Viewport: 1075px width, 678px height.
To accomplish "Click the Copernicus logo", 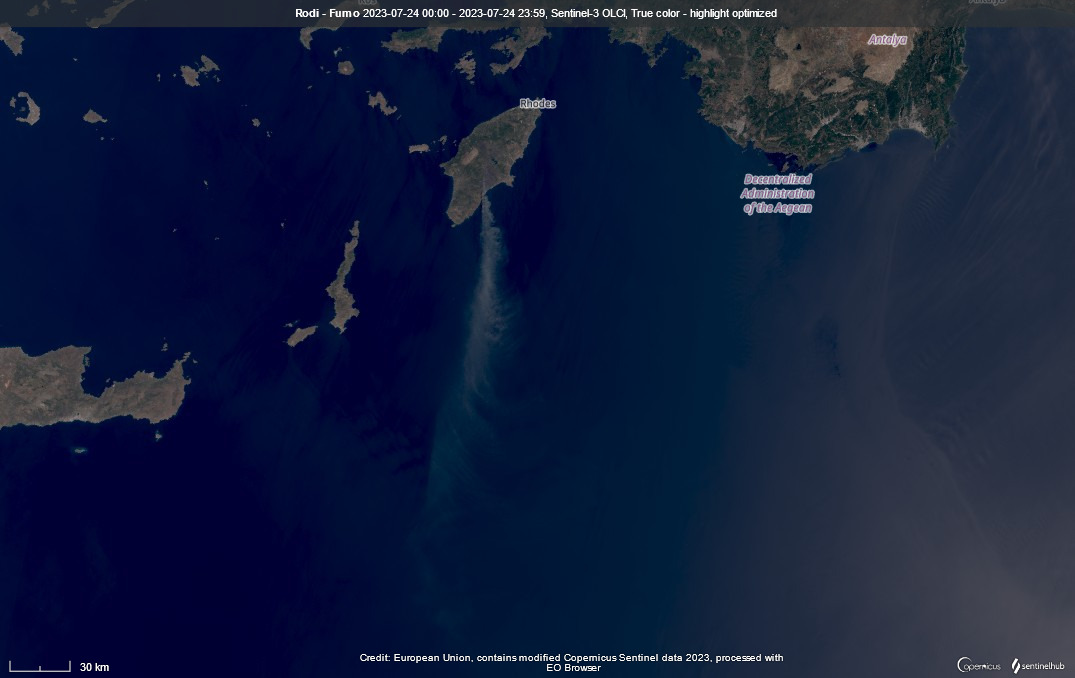I will pyautogui.click(x=979, y=665).
